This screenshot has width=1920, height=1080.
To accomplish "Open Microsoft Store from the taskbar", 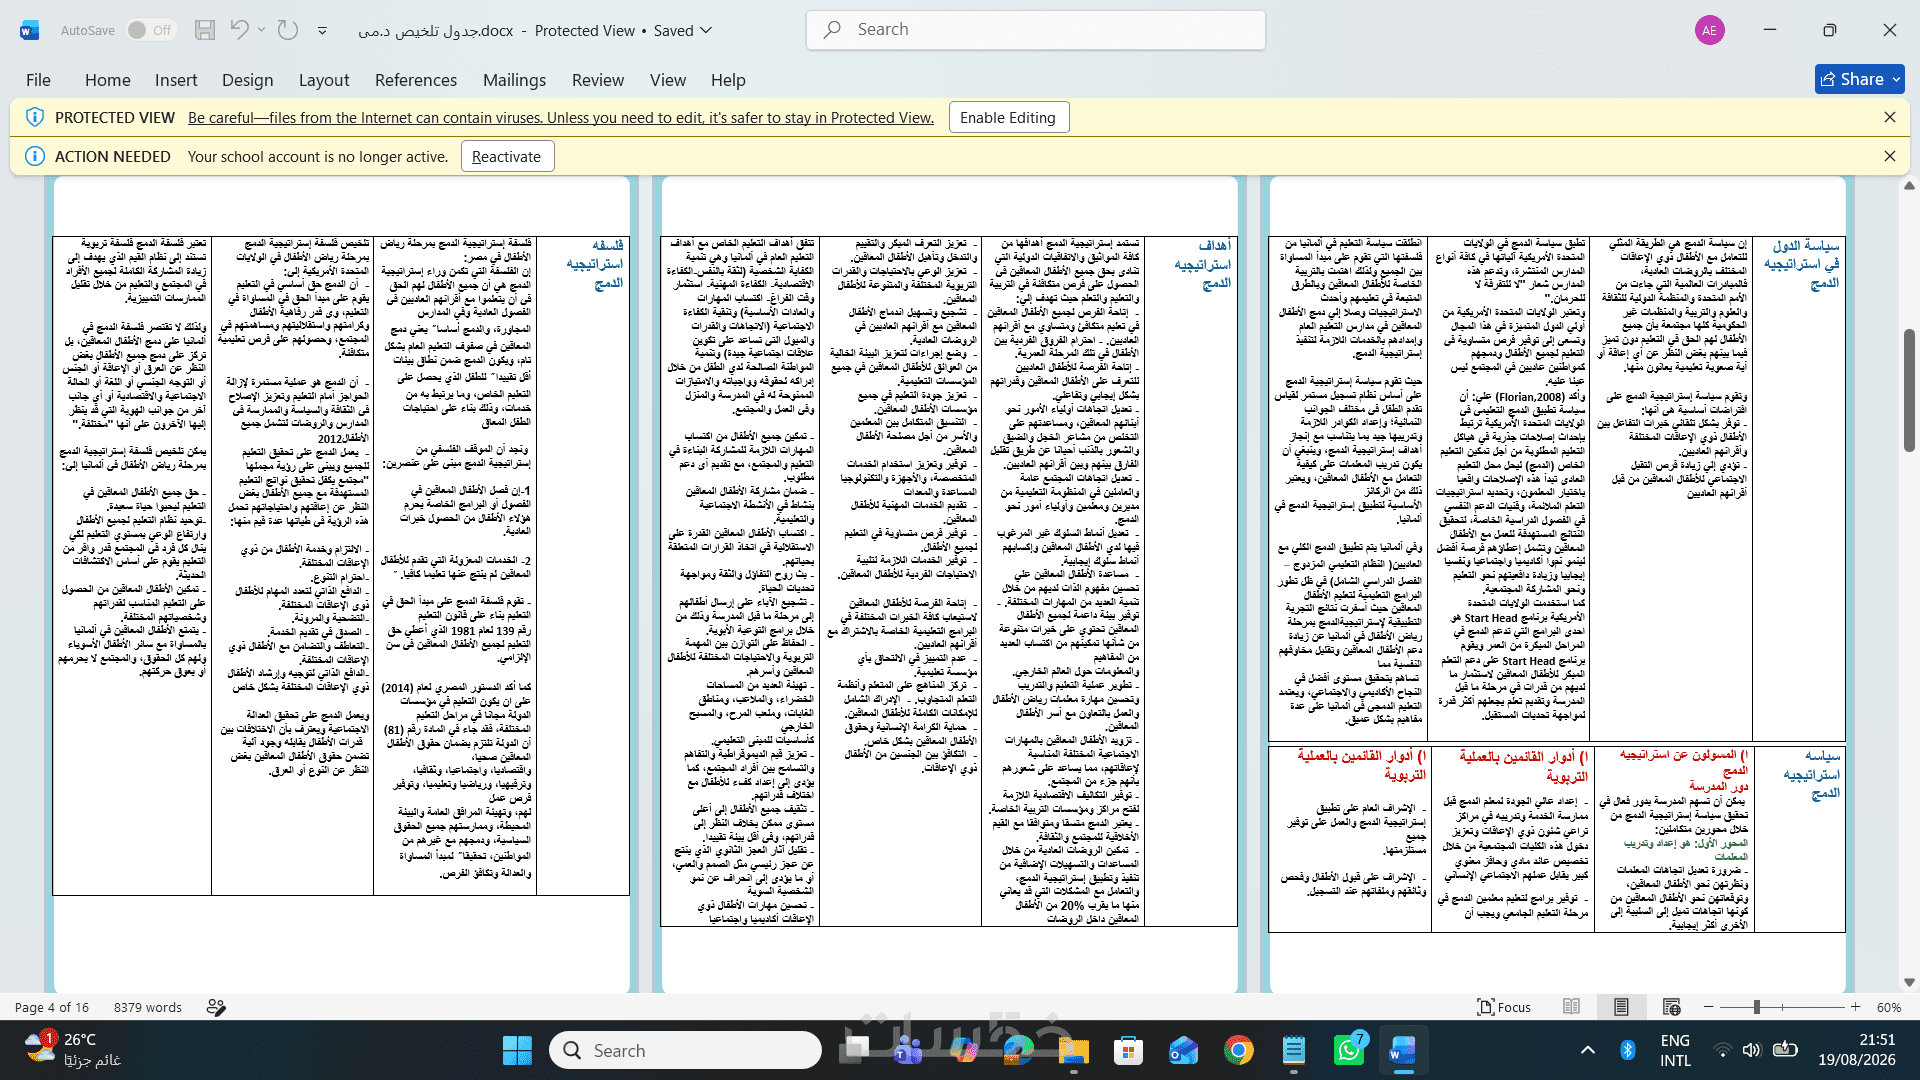I will click(x=1129, y=1051).
